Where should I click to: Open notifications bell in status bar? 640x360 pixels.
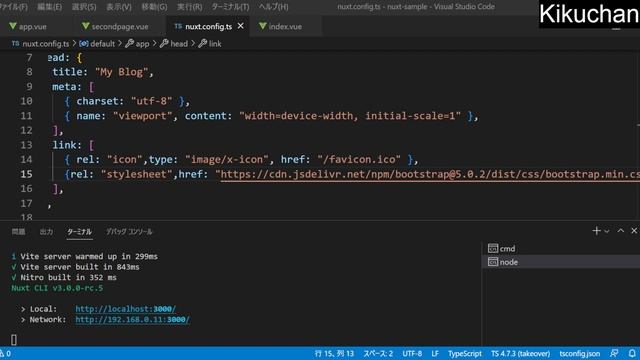632,354
